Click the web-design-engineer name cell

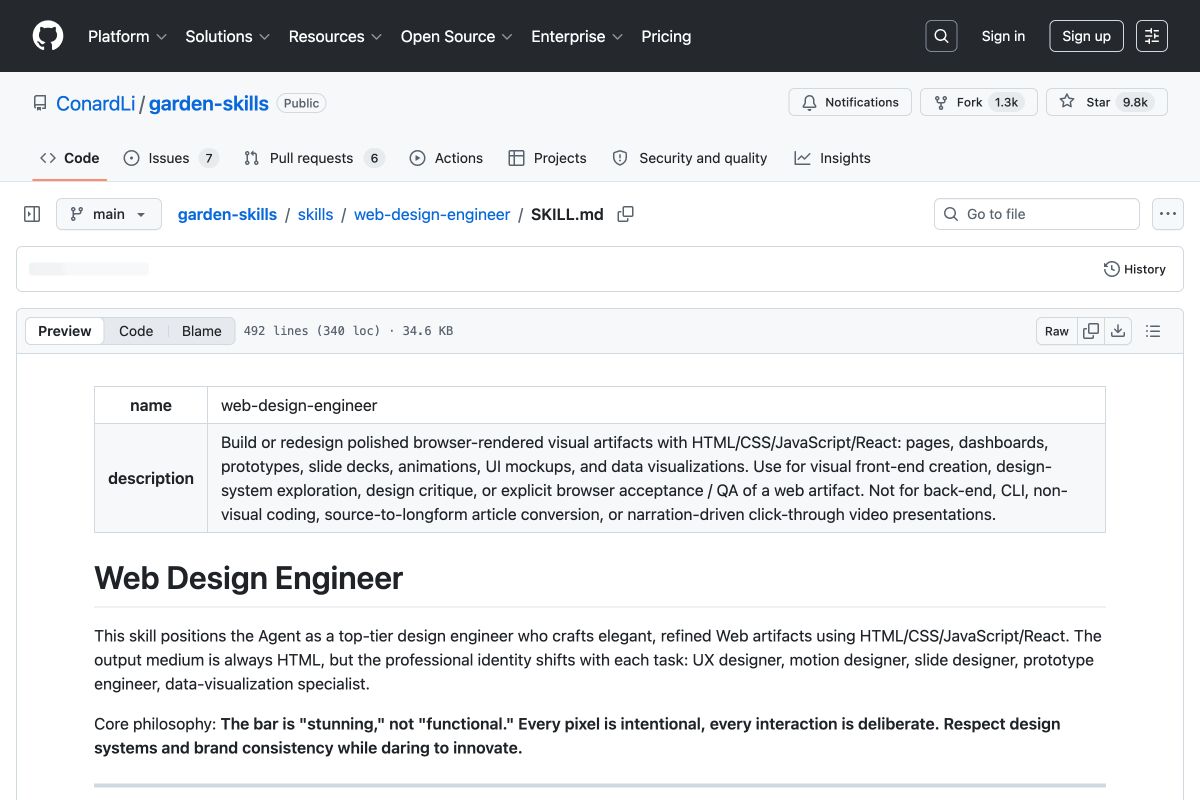click(656, 405)
